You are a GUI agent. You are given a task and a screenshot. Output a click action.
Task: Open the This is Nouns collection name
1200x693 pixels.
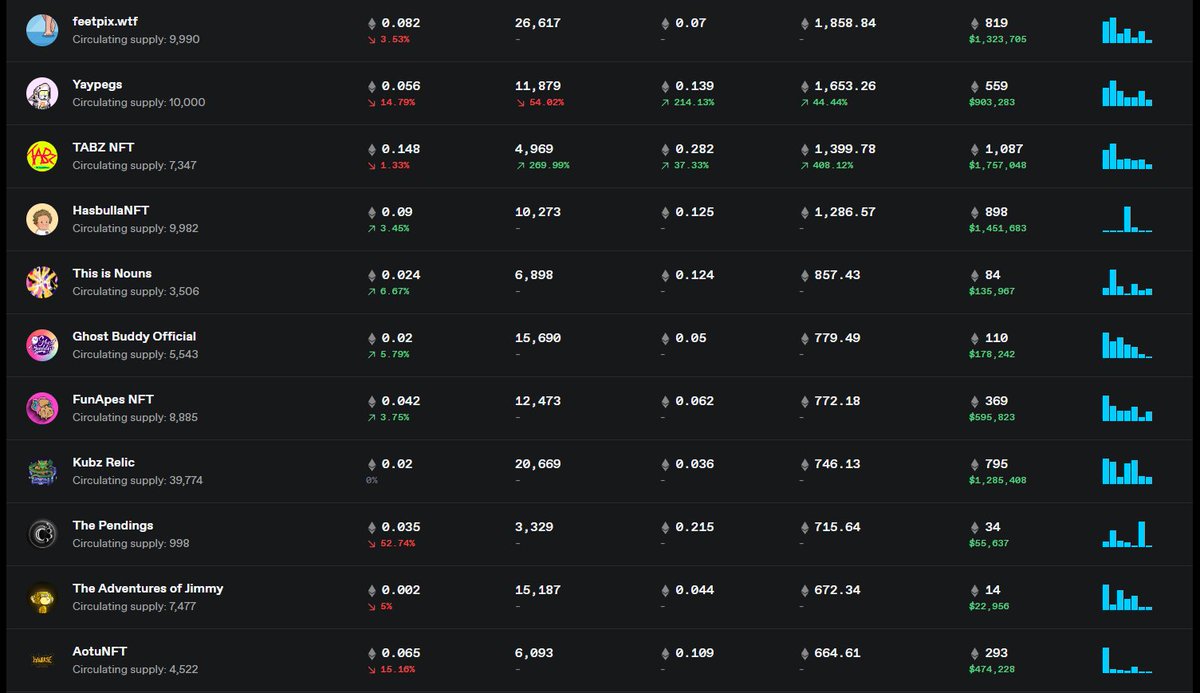tap(112, 274)
